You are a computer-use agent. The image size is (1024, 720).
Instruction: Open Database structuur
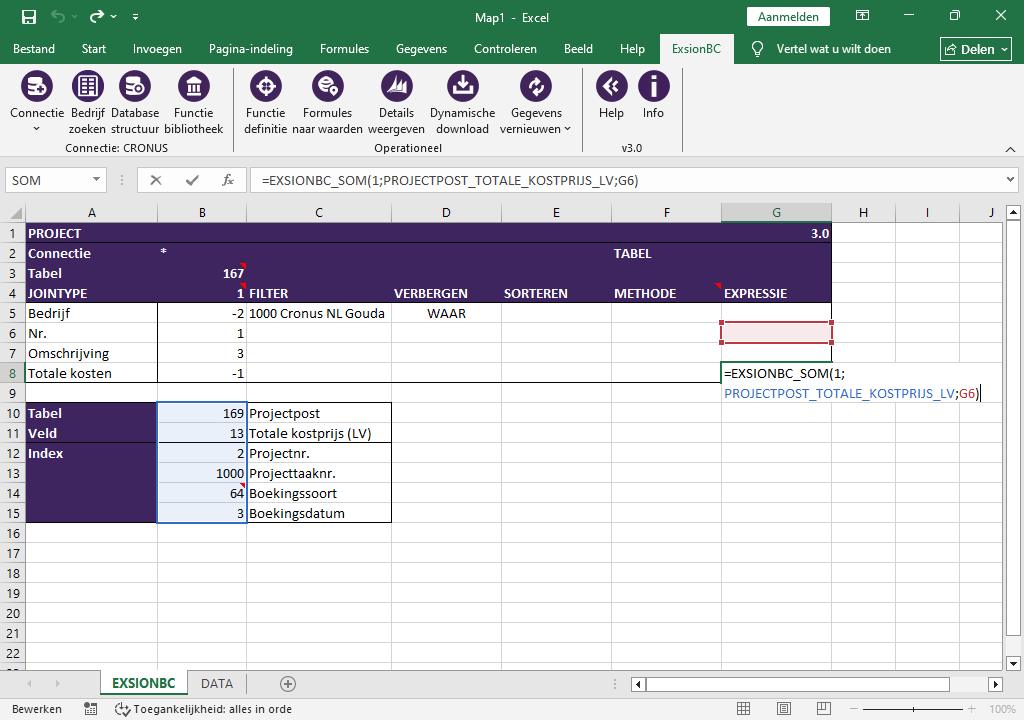pyautogui.click(x=135, y=86)
